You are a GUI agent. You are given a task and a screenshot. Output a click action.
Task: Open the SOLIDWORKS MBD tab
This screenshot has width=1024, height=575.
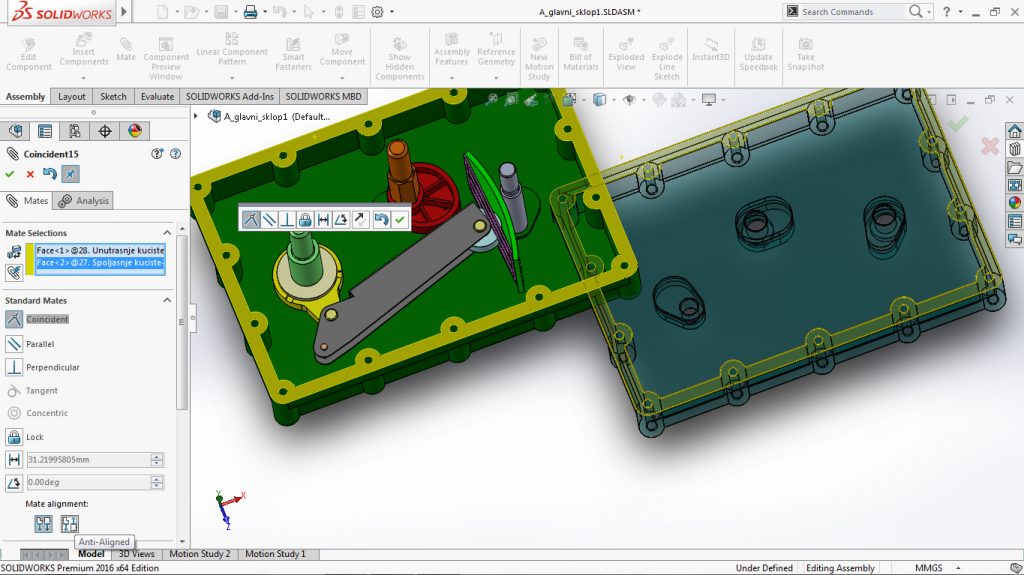tap(323, 97)
